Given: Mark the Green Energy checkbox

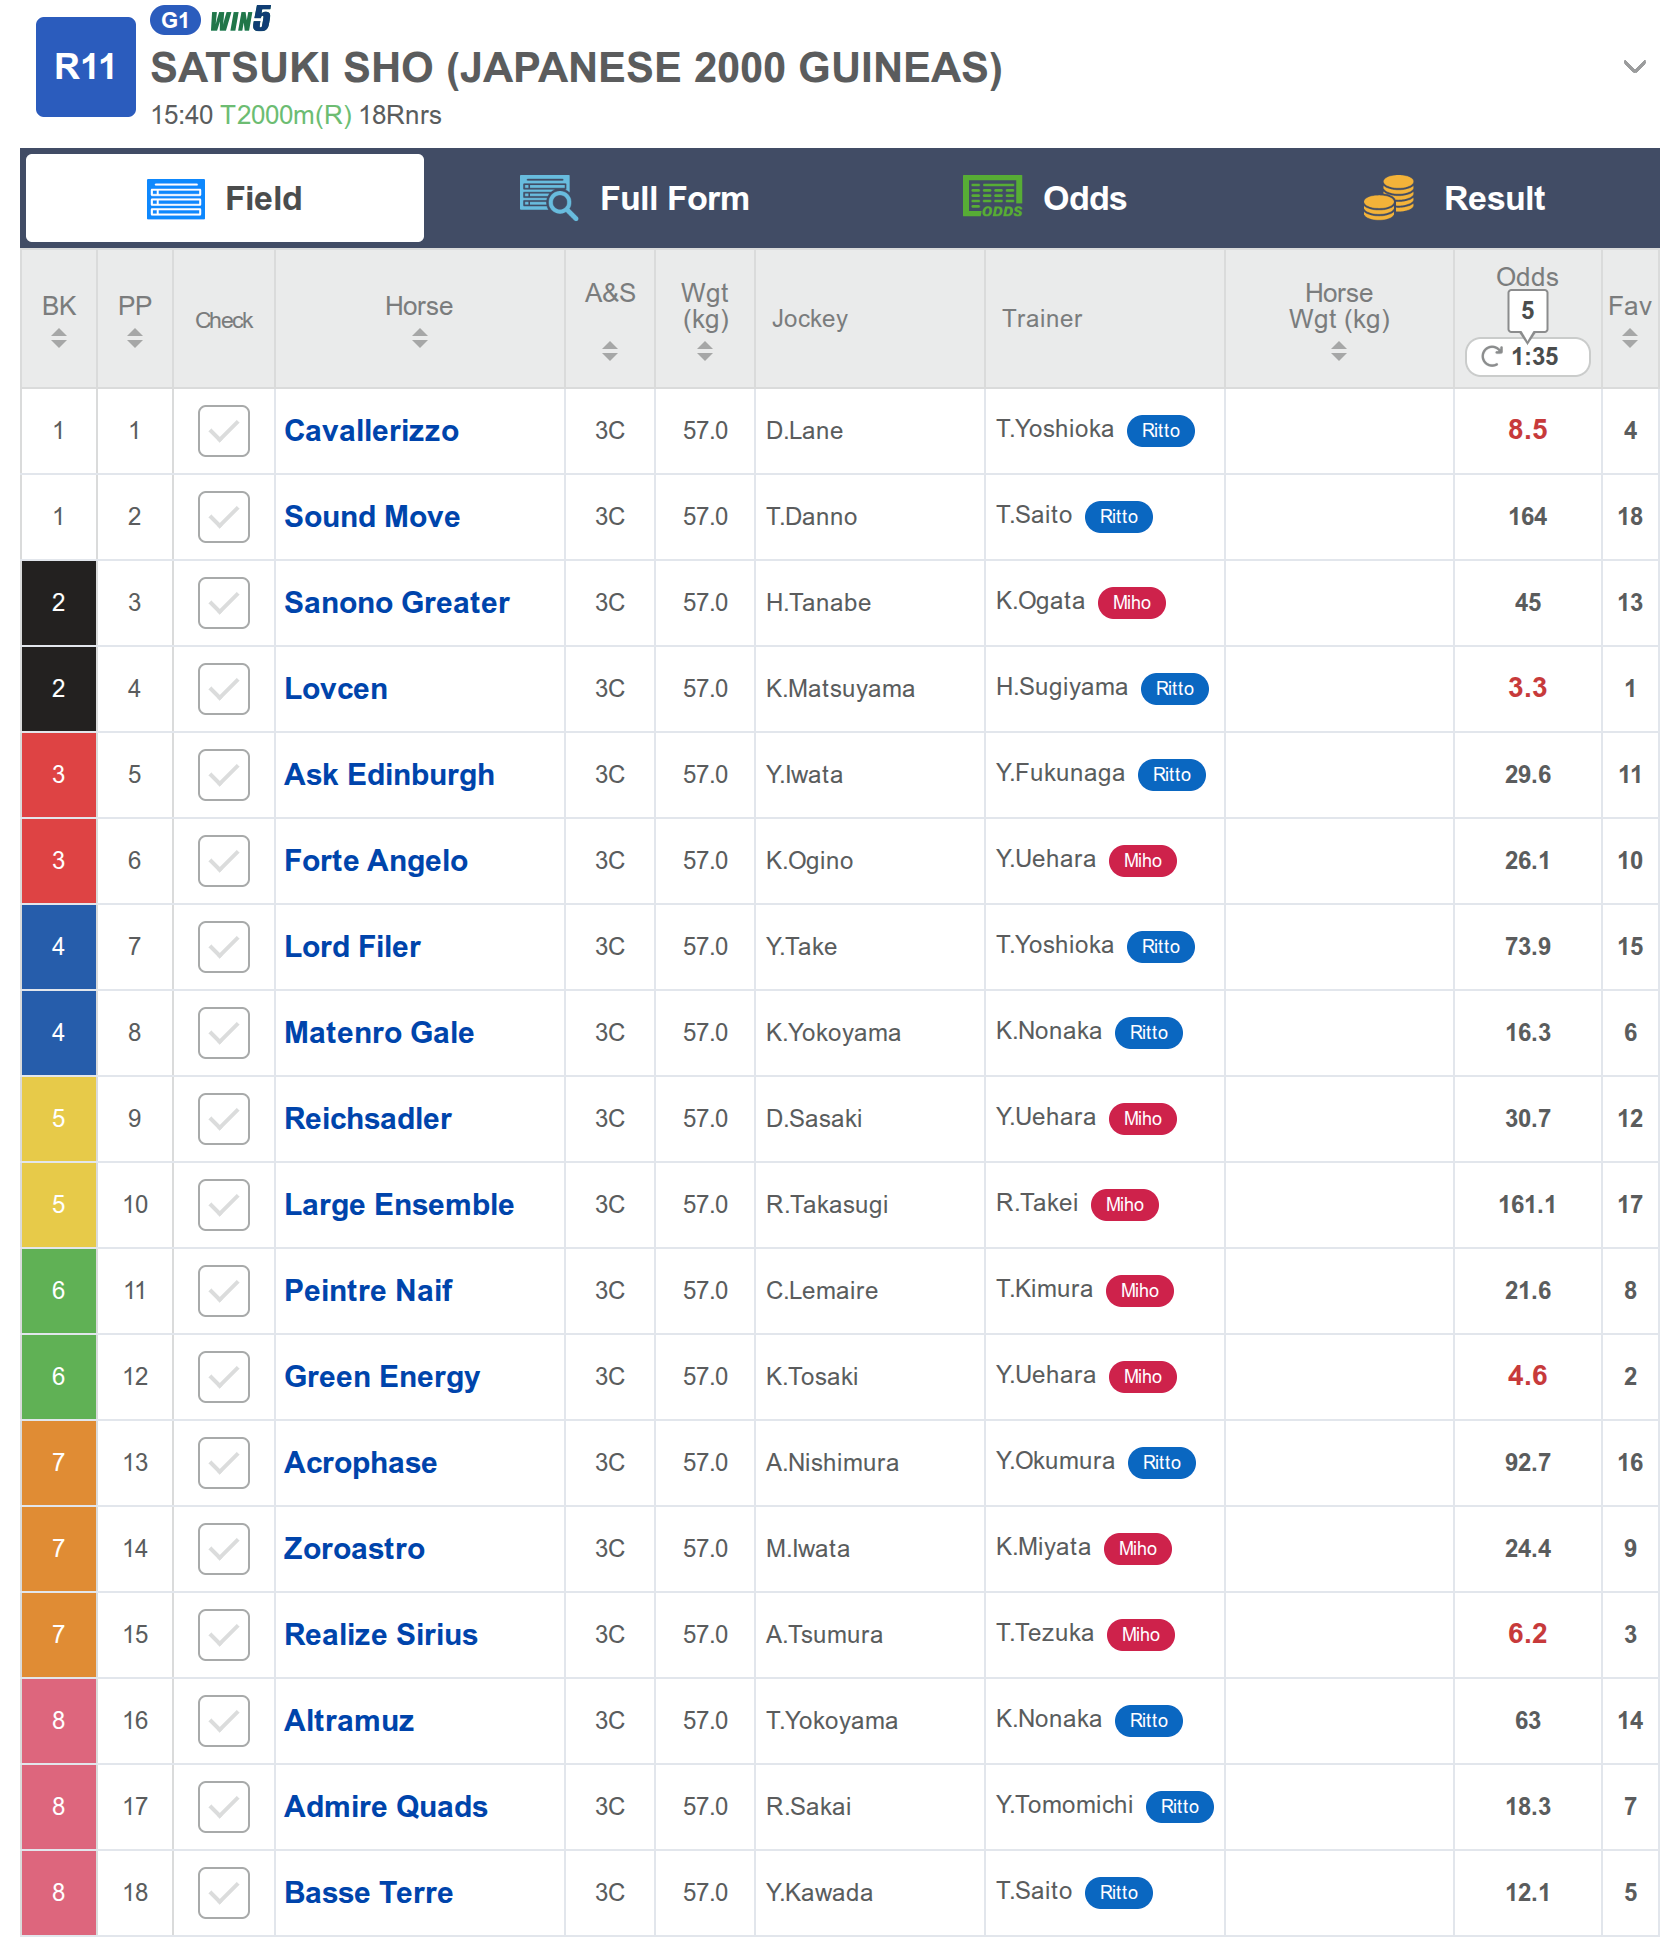Looking at the screenshot, I should (x=224, y=1377).
